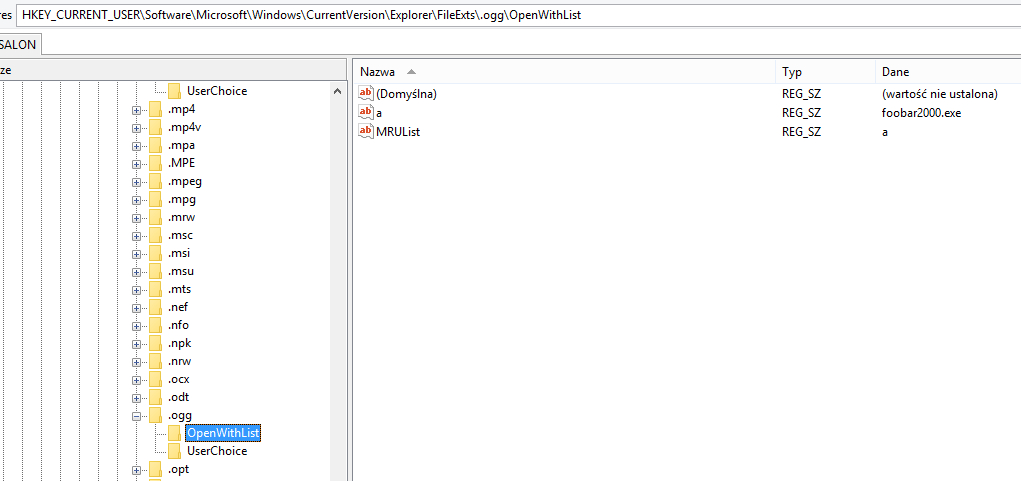Select the .mpg key label
This screenshot has height=481, width=1021.
click(x=181, y=199)
